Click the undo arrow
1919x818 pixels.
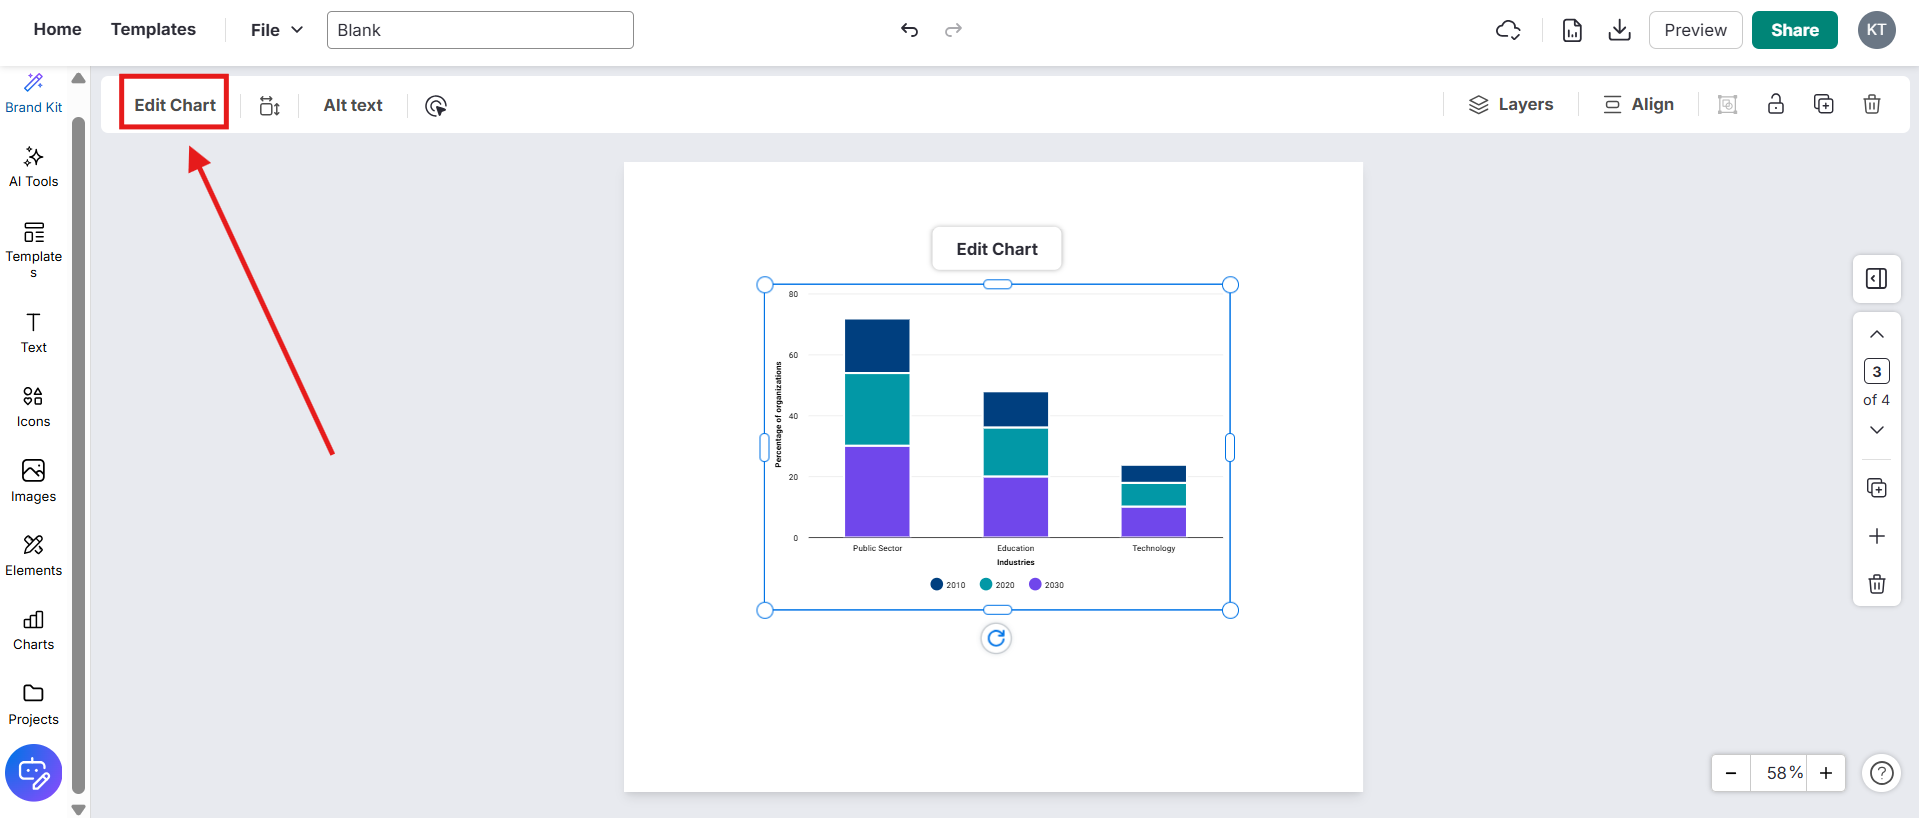tap(909, 30)
